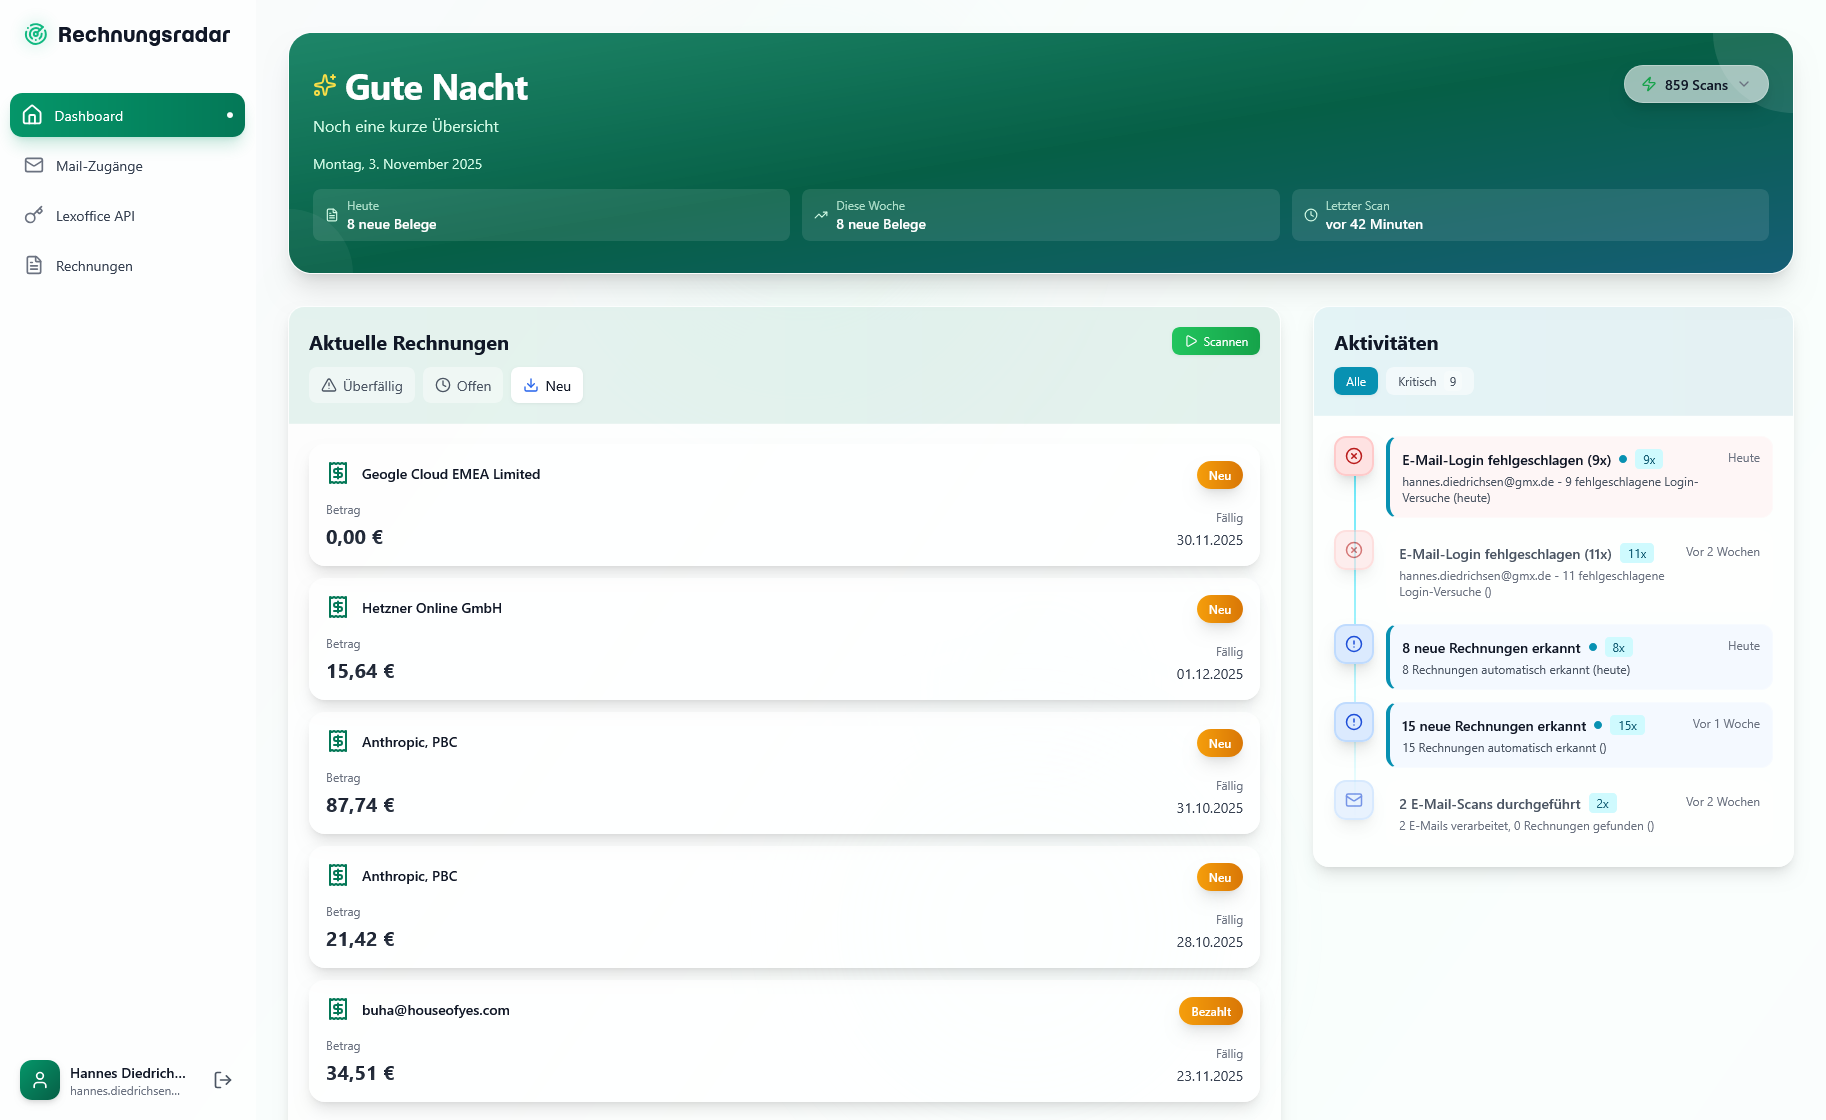The height and width of the screenshot is (1120, 1826).
Task: Click invoice icon next to Google Cloud EMEA
Action: pos(338,473)
